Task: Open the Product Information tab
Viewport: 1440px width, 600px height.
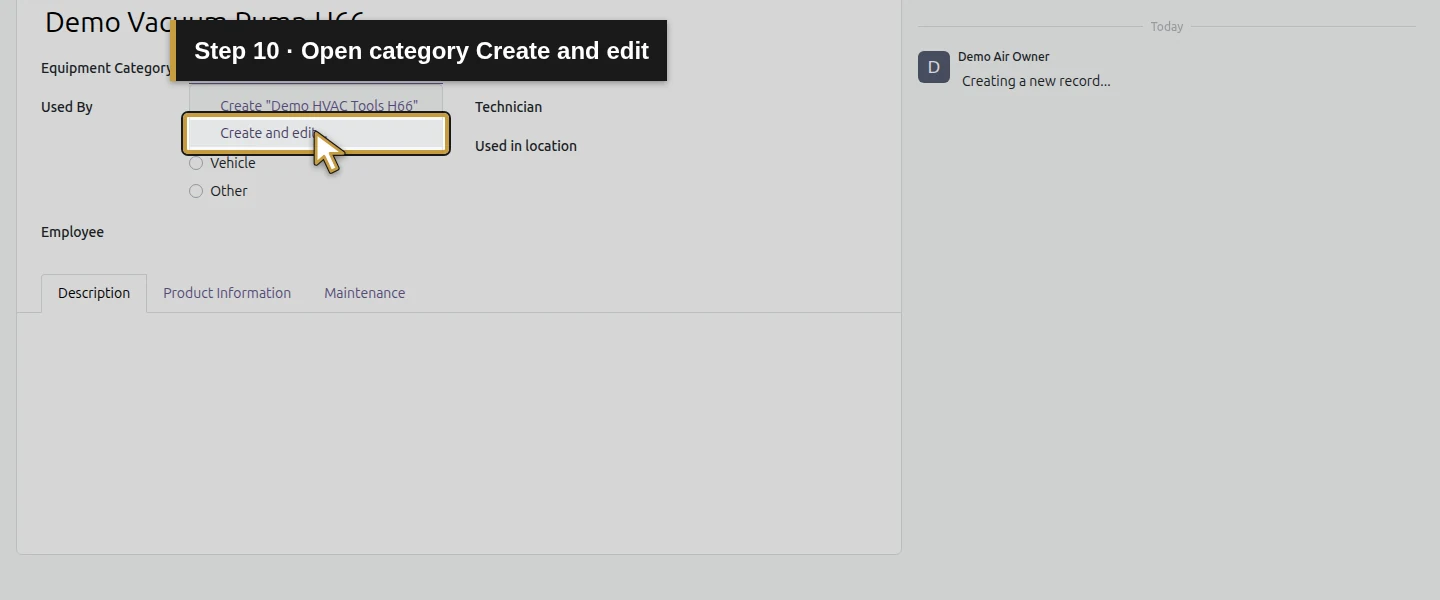Action: click(227, 293)
